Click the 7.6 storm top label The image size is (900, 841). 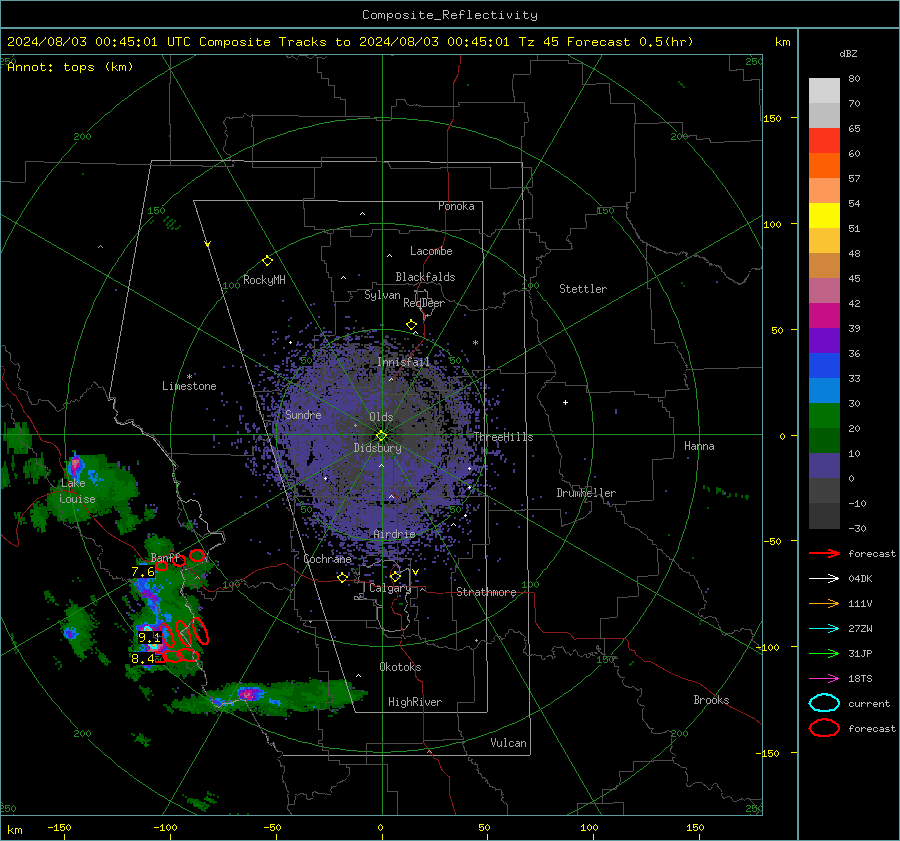(143, 572)
